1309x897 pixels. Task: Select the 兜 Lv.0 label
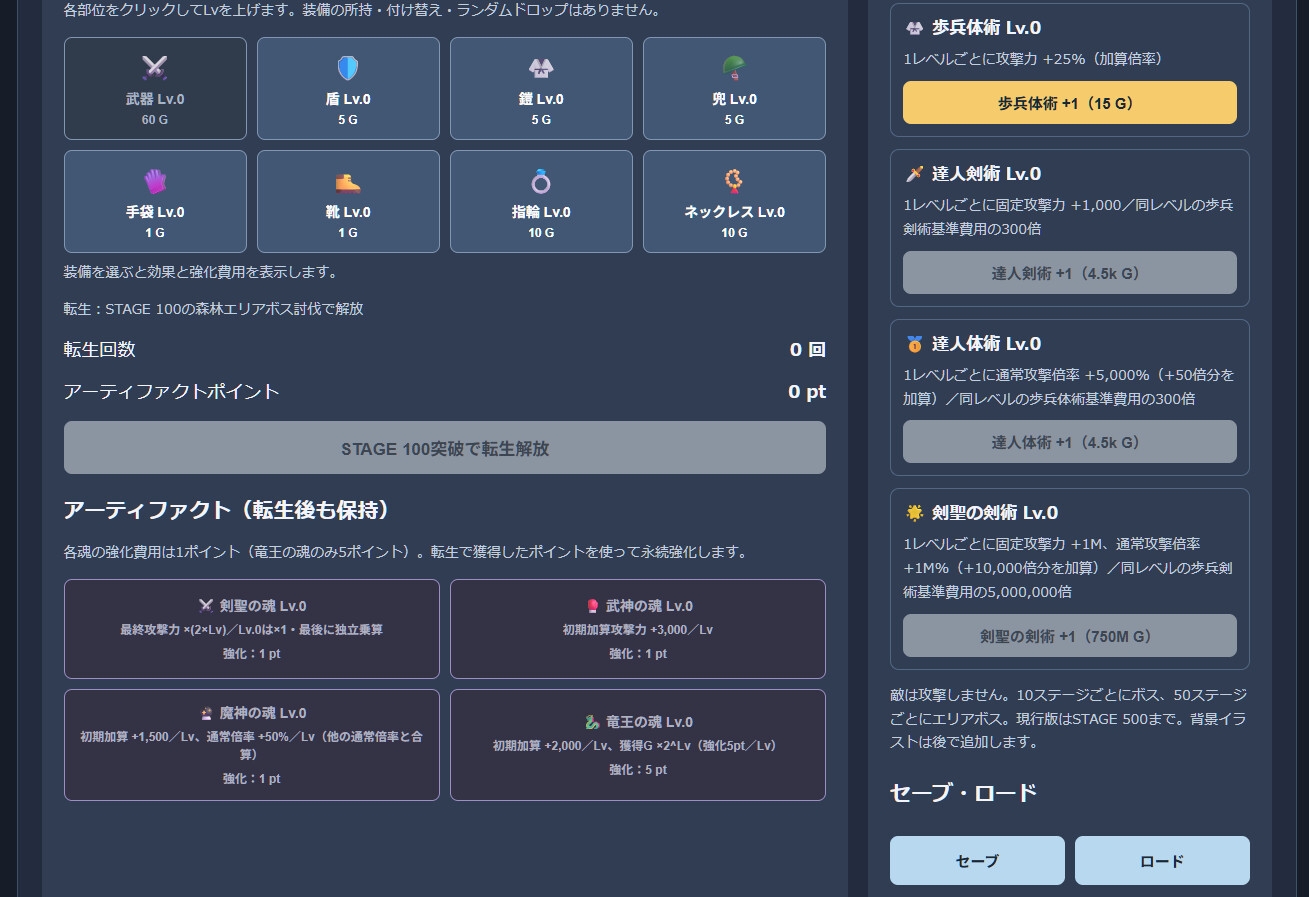734,99
